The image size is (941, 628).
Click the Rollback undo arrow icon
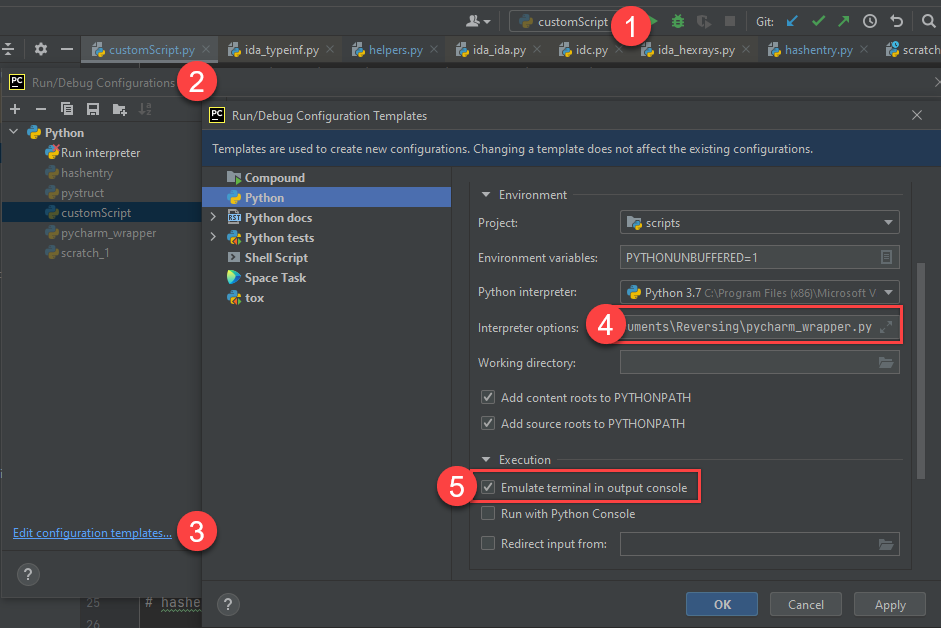tap(897, 22)
